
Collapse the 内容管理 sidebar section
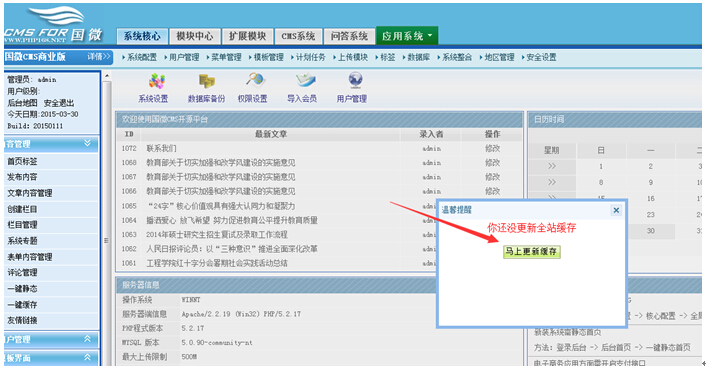coord(87,143)
